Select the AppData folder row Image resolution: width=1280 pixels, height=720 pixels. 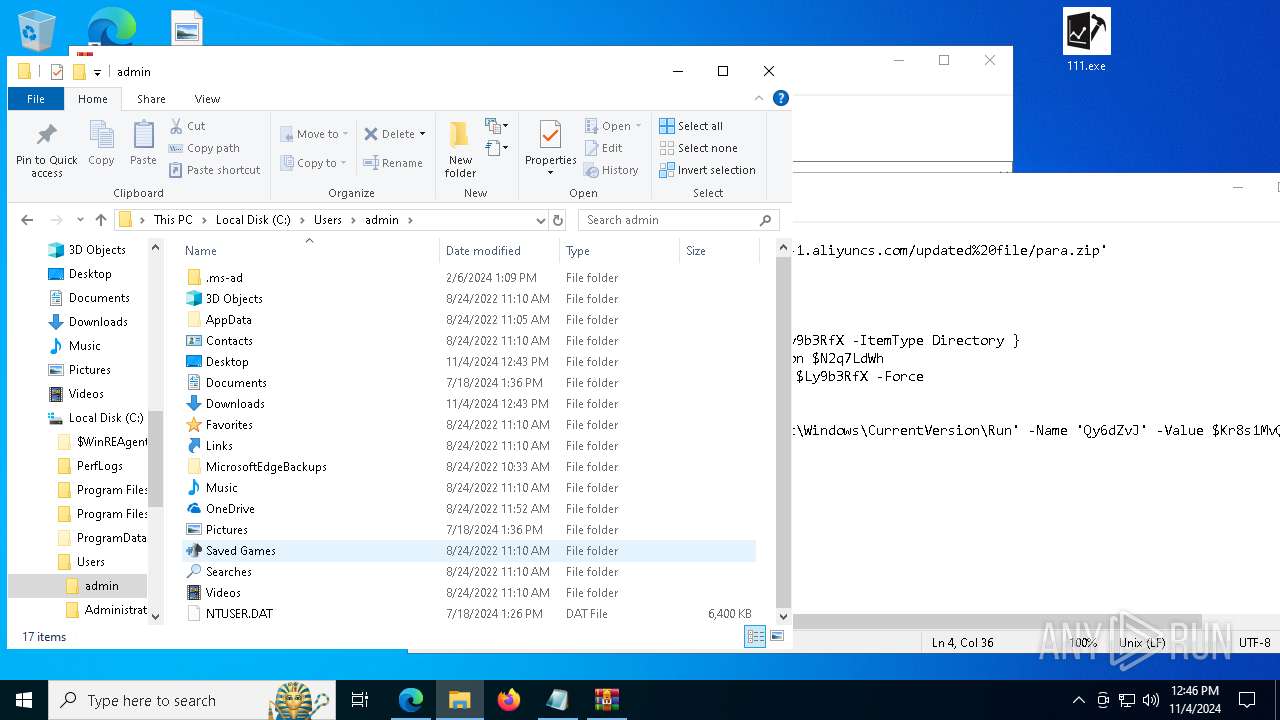468,320
